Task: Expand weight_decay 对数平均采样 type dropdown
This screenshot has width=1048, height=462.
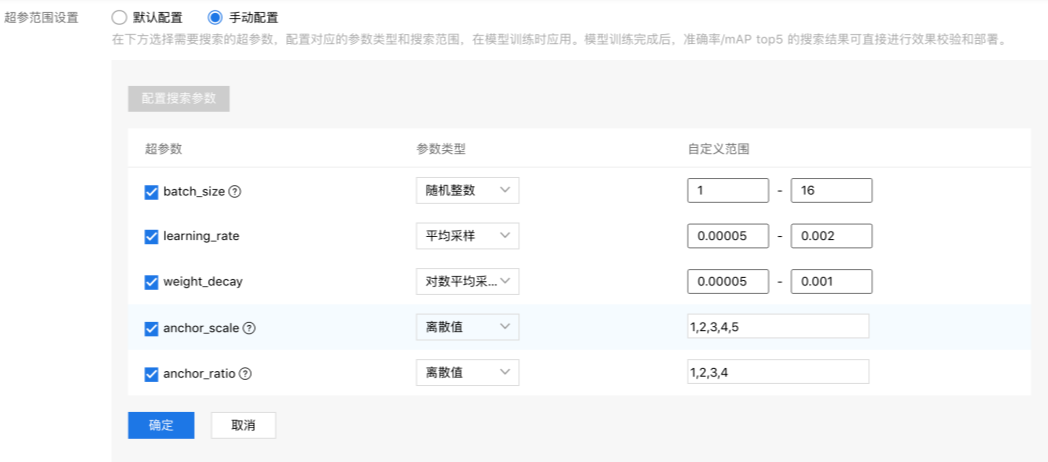Action: pyautogui.click(x=467, y=282)
